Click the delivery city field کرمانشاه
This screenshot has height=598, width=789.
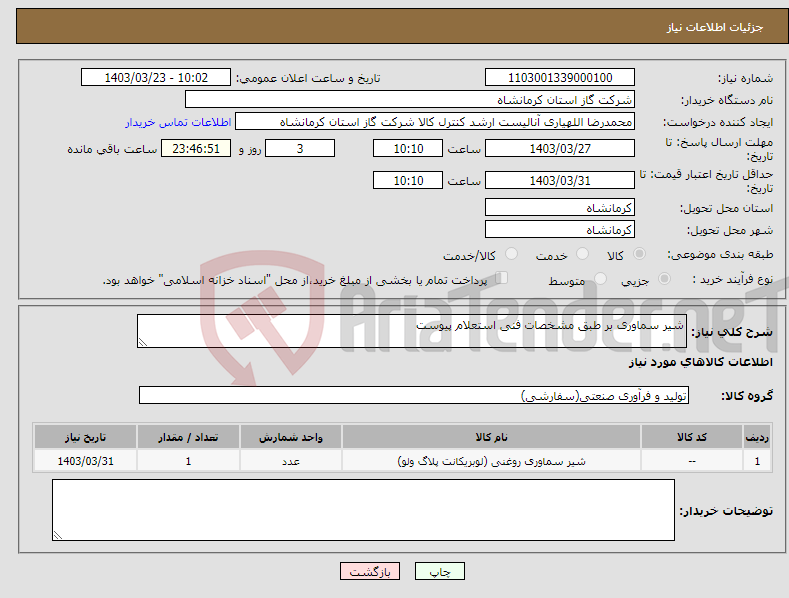click(560, 230)
